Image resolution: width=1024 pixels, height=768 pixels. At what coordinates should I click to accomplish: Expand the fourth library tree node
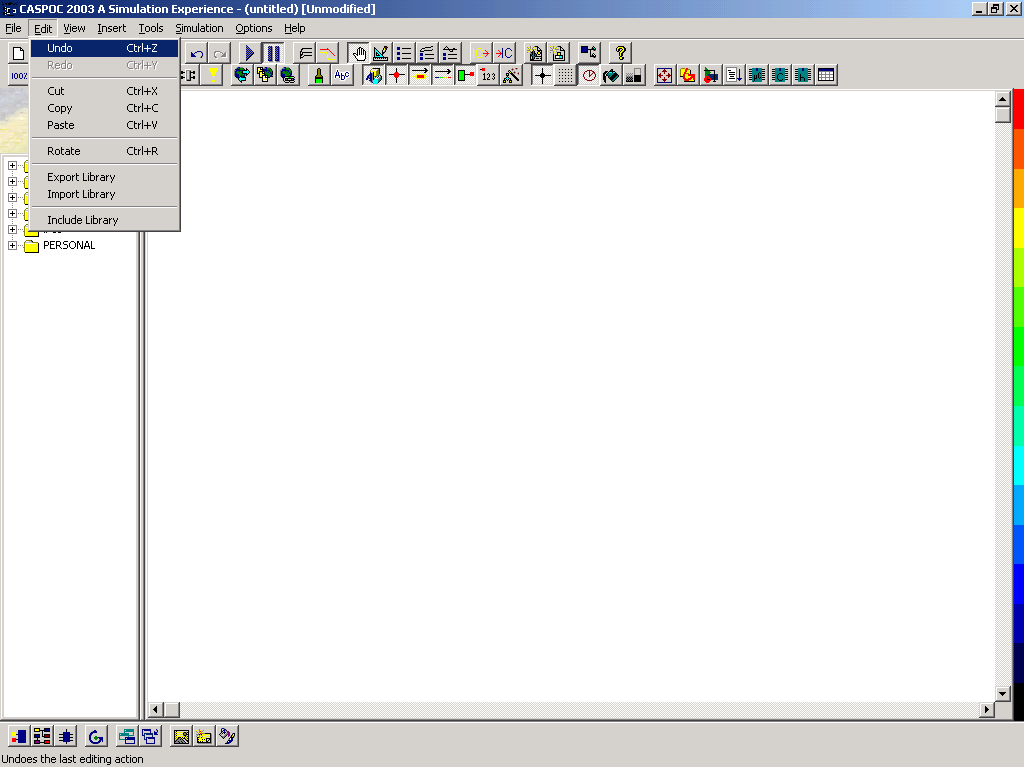click(x=12, y=214)
